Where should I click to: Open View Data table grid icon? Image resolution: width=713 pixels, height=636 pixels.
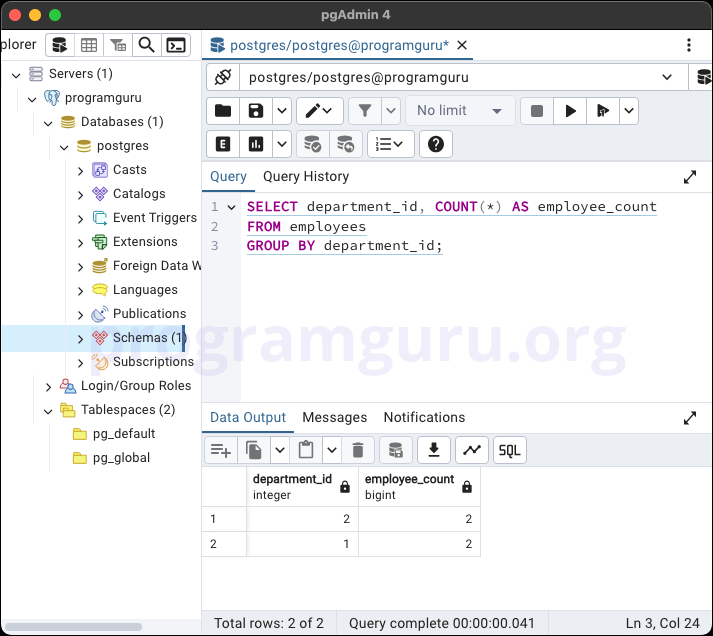tap(89, 45)
